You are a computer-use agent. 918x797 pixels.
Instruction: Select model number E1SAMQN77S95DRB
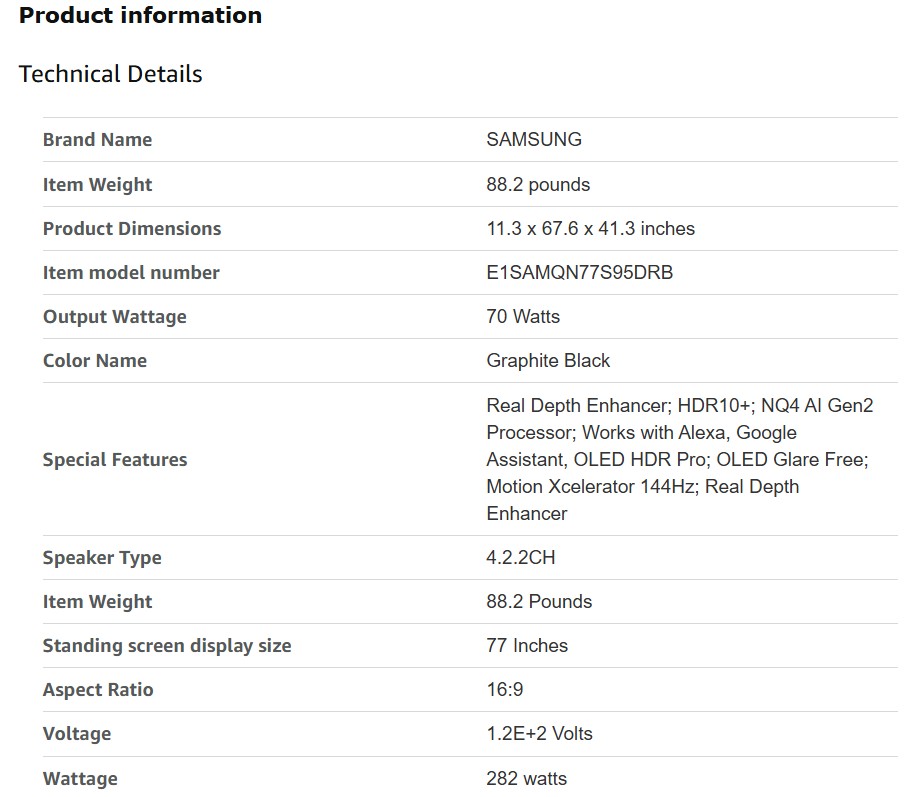579,273
